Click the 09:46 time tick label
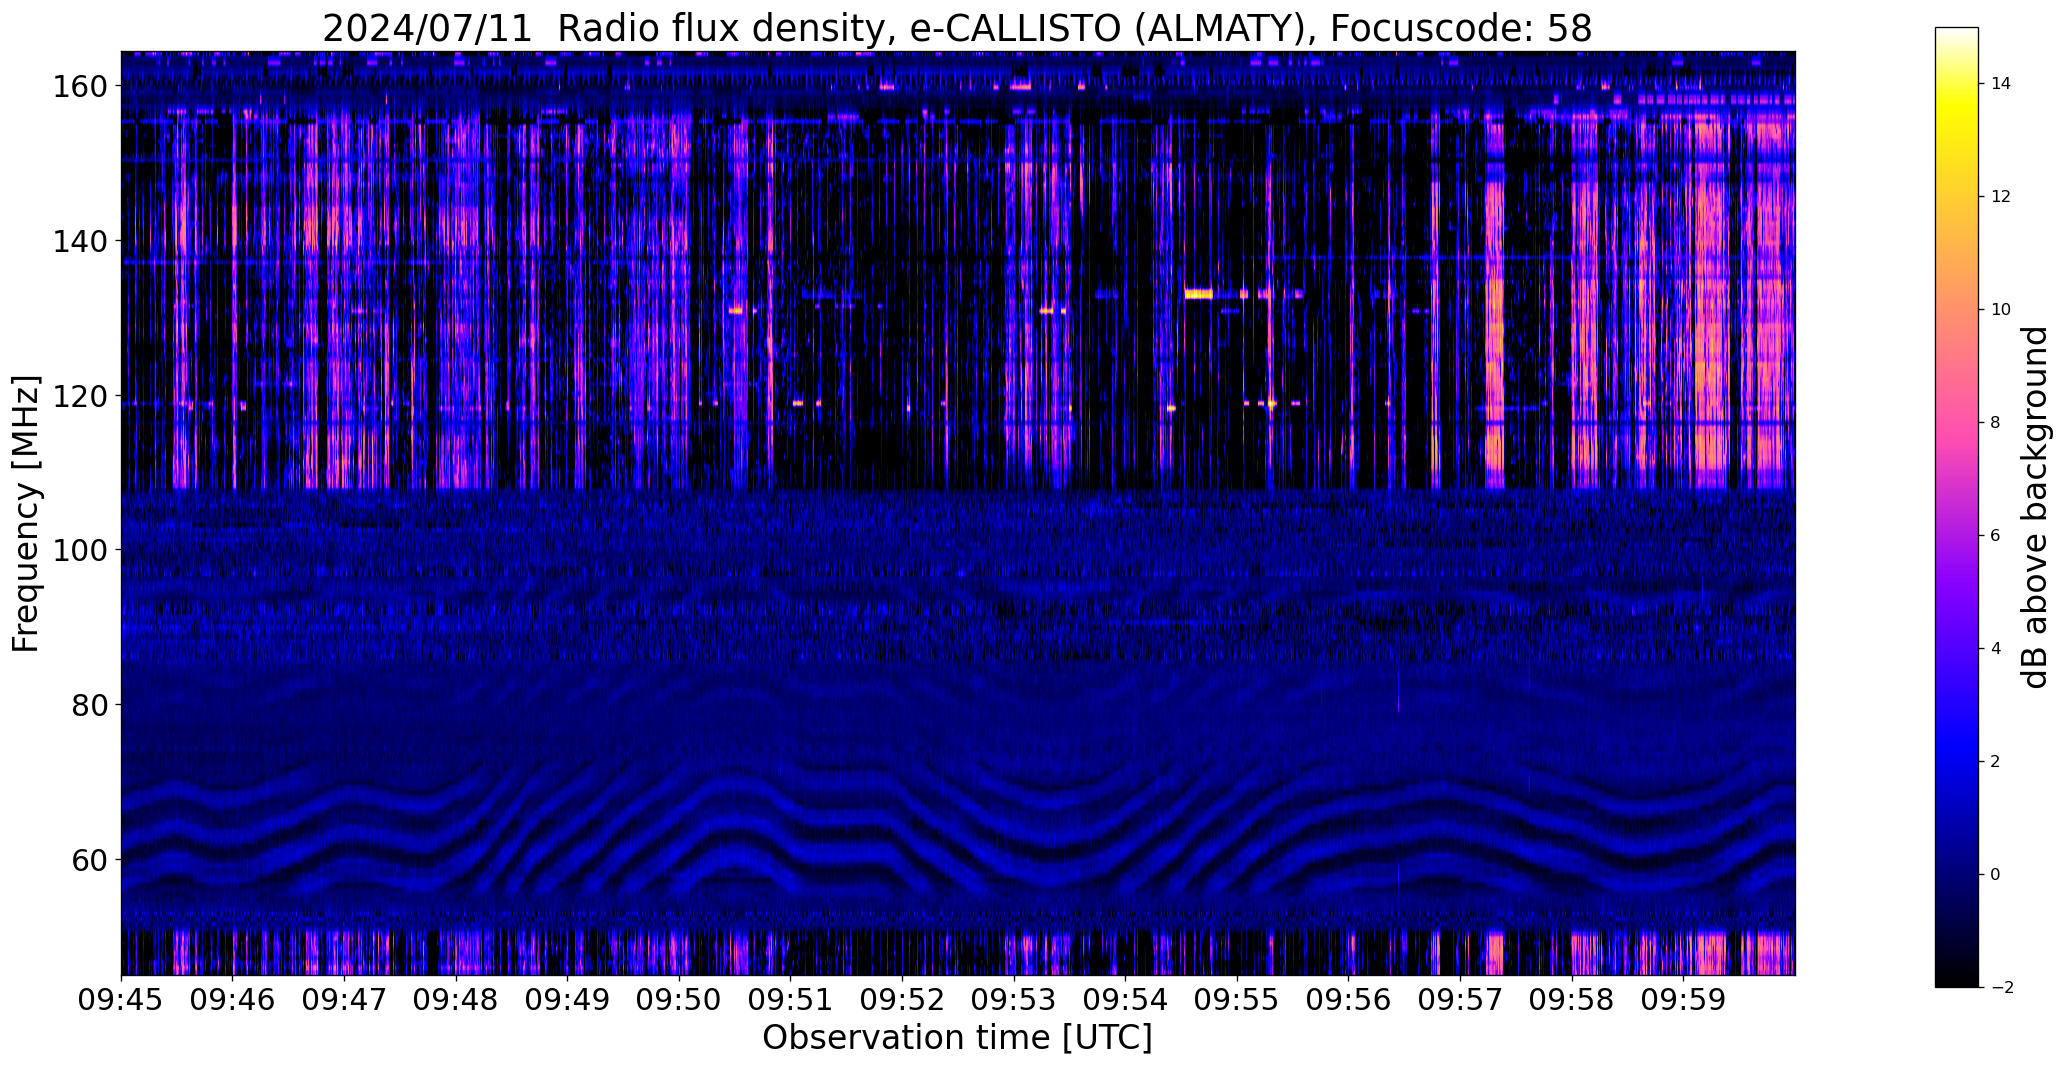 [233, 999]
